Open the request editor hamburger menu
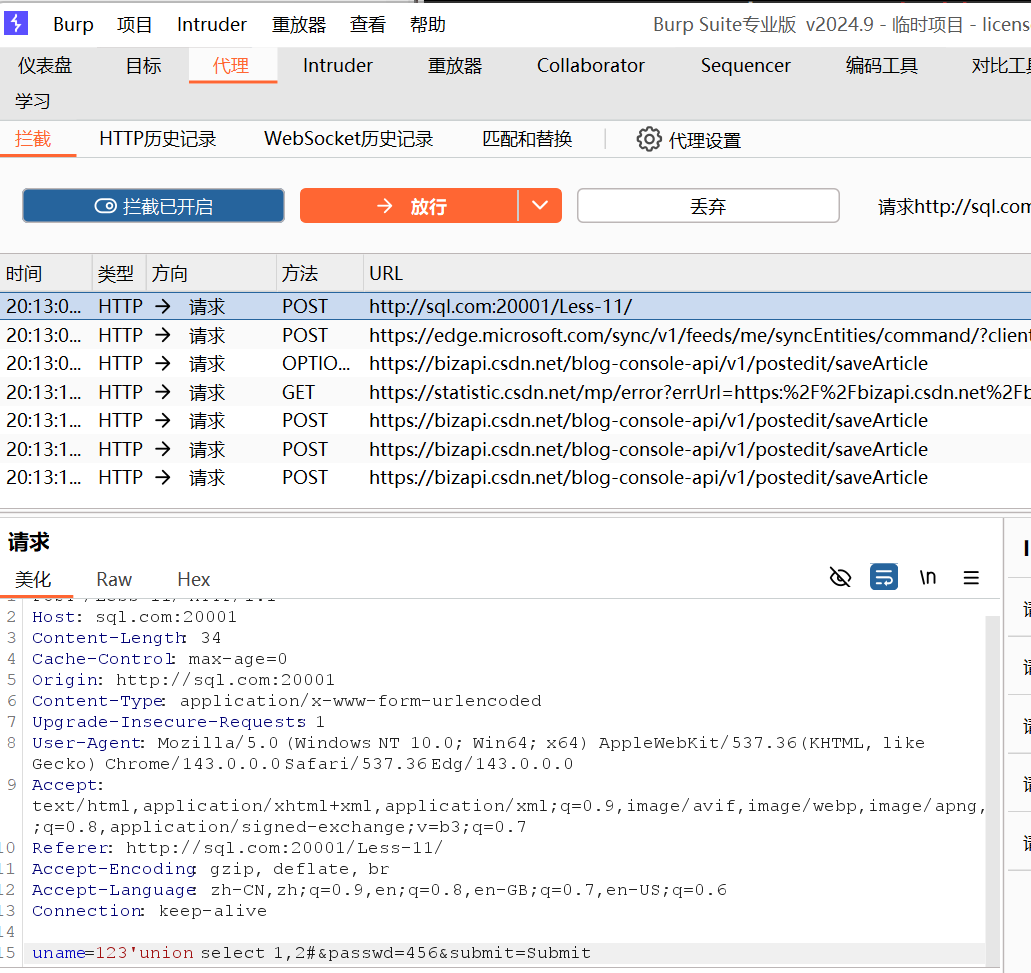The width and height of the screenshot is (1031, 973). [971, 577]
